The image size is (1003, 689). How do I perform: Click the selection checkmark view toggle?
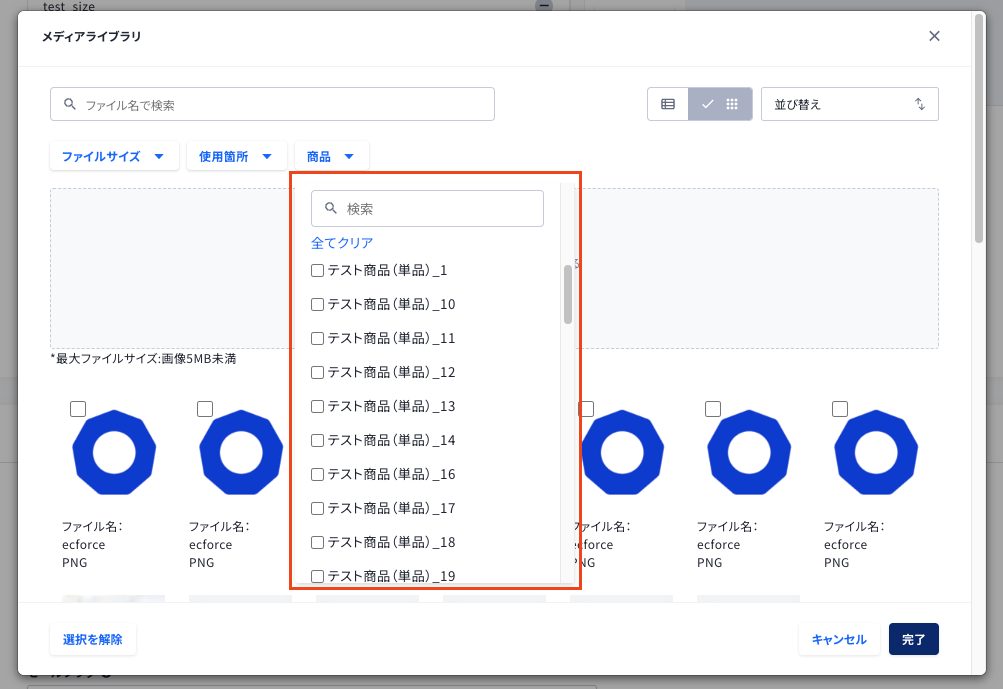point(707,104)
